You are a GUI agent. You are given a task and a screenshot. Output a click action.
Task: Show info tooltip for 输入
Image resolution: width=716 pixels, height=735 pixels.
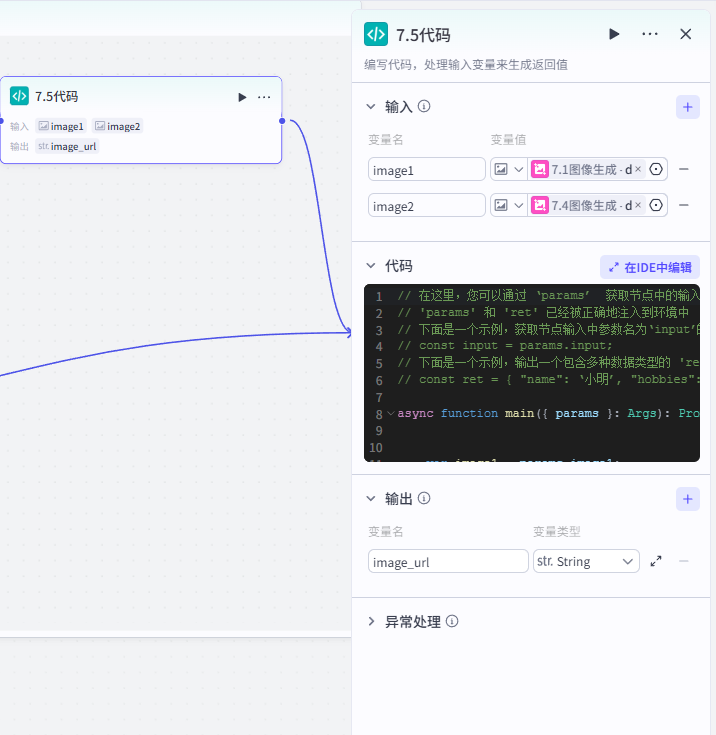point(424,107)
